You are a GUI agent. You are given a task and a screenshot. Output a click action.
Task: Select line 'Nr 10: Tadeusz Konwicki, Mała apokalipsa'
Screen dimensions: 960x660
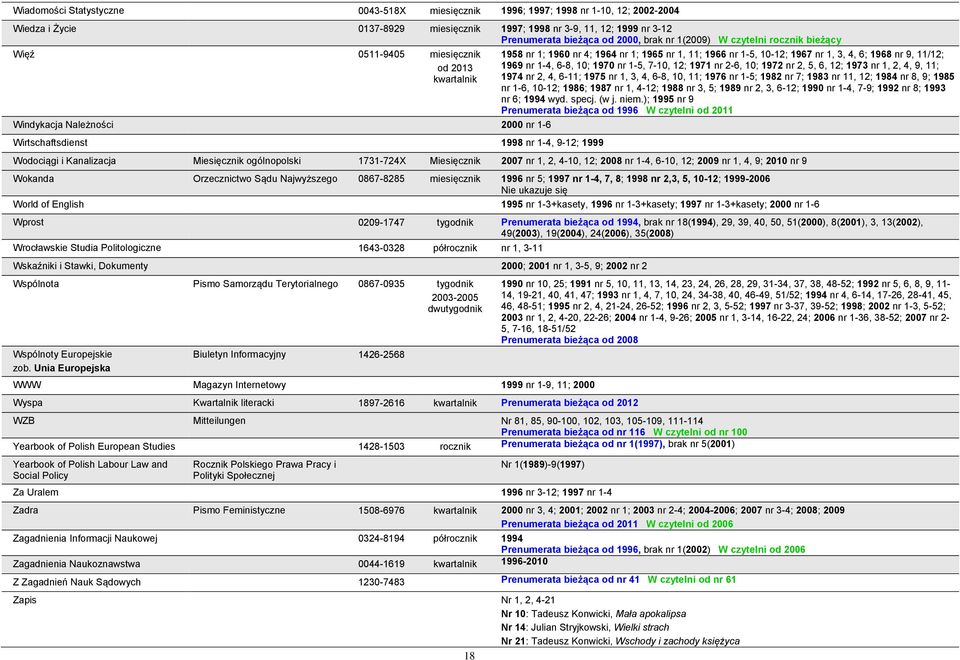point(593,613)
